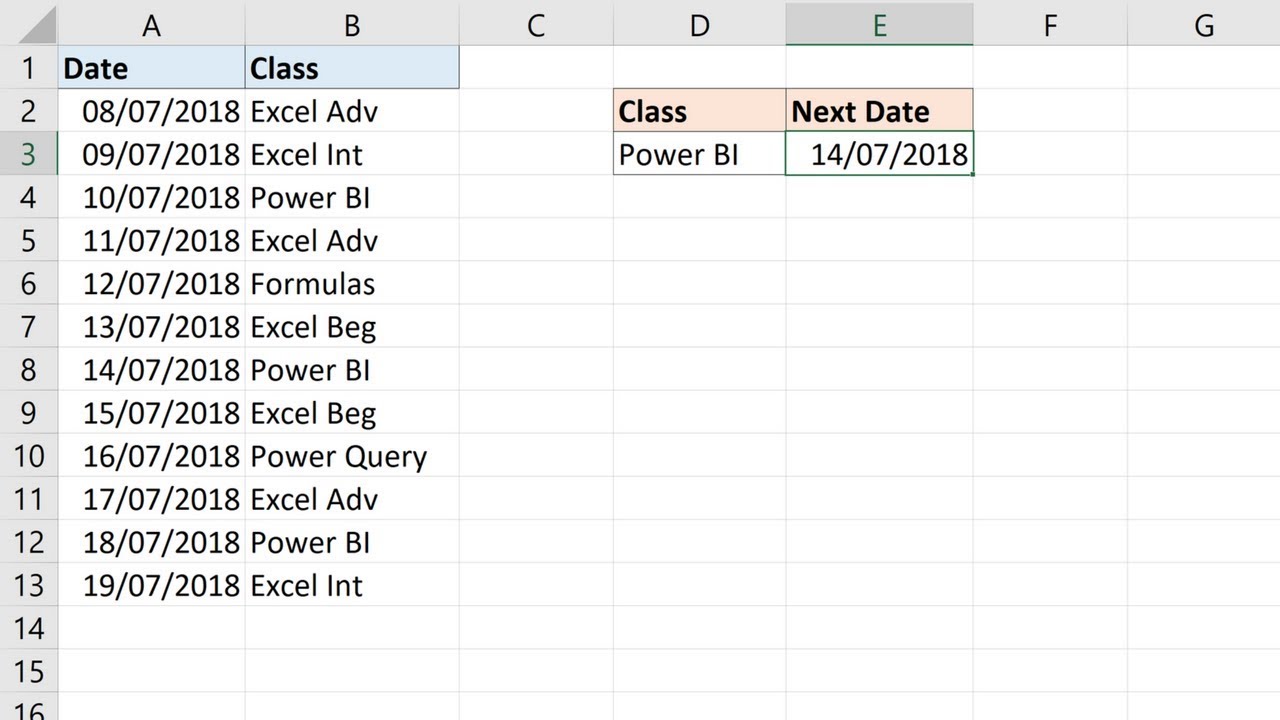The width and height of the screenshot is (1280, 720).
Task: Click Excel Int in row 3
Action: pyautogui.click(x=352, y=154)
